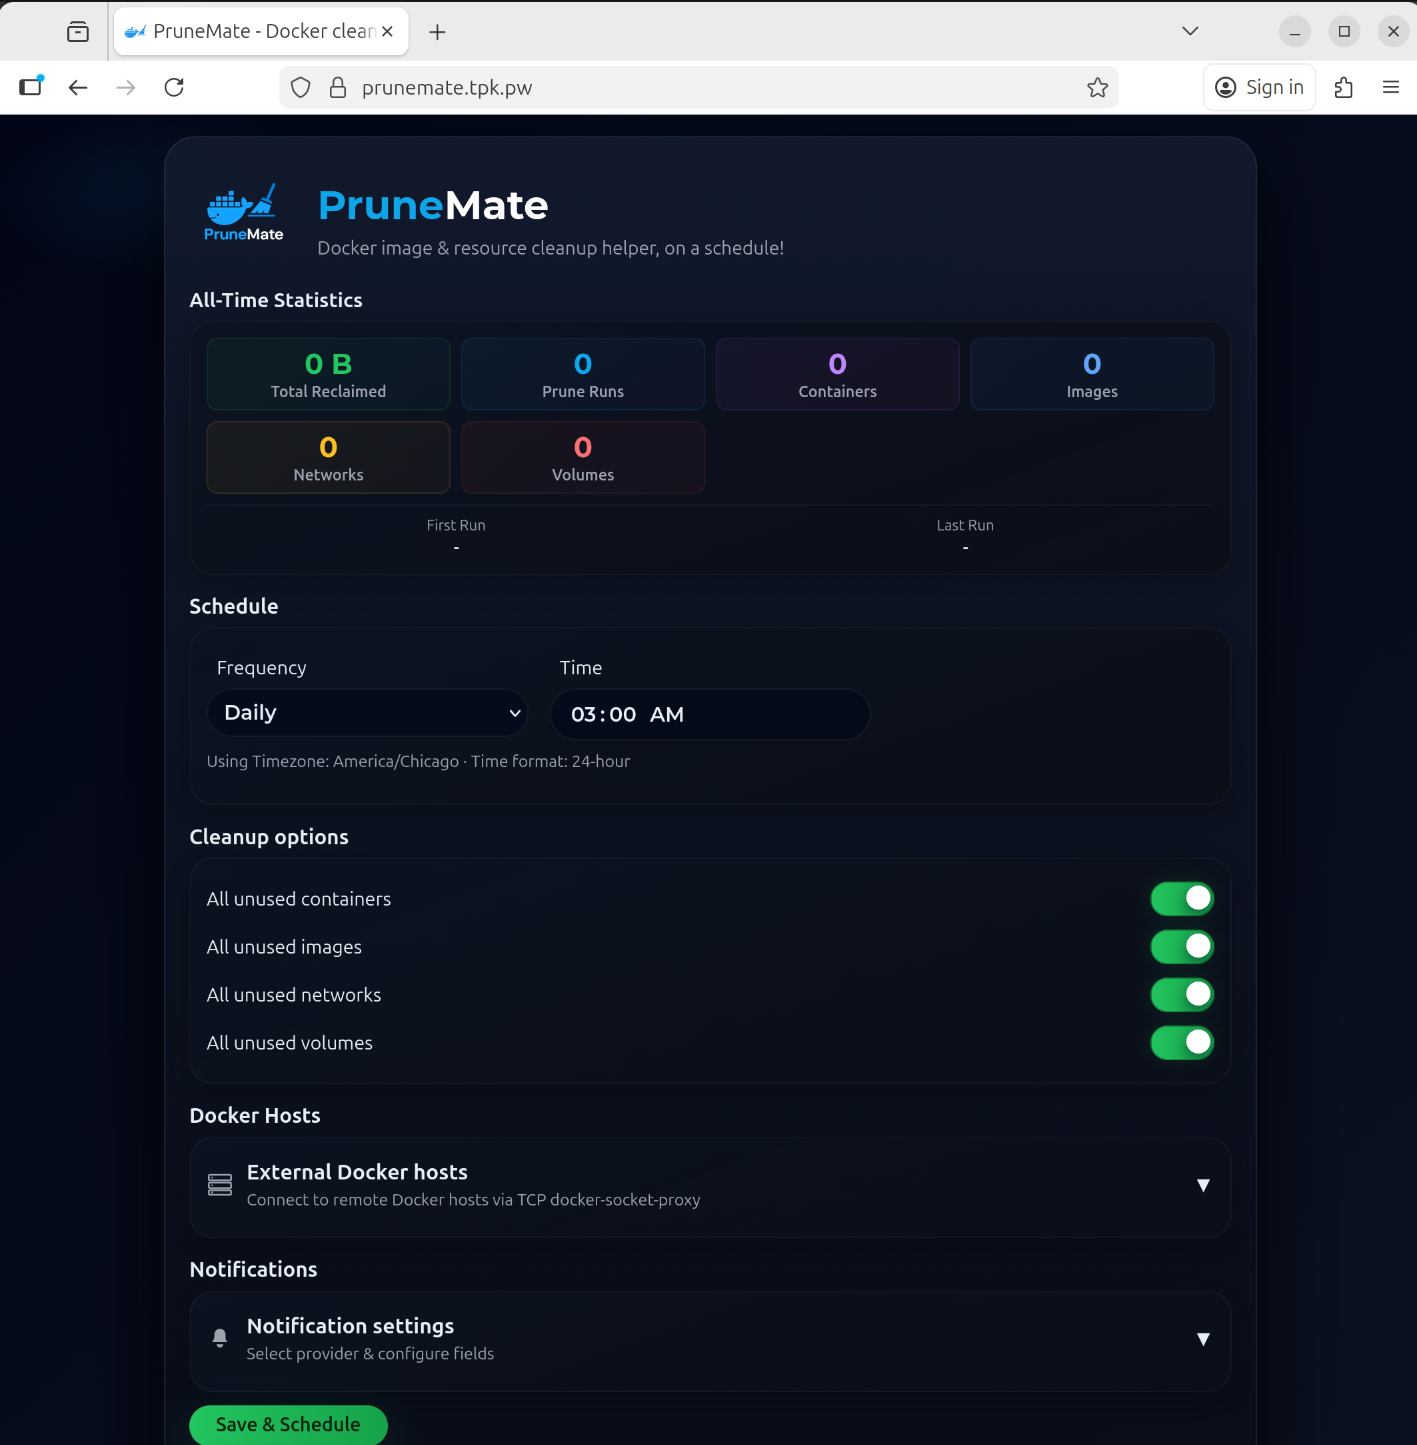Click the server icon beside External Docker hosts
Image resolution: width=1417 pixels, height=1445 pixels.
click(220, 1185)
